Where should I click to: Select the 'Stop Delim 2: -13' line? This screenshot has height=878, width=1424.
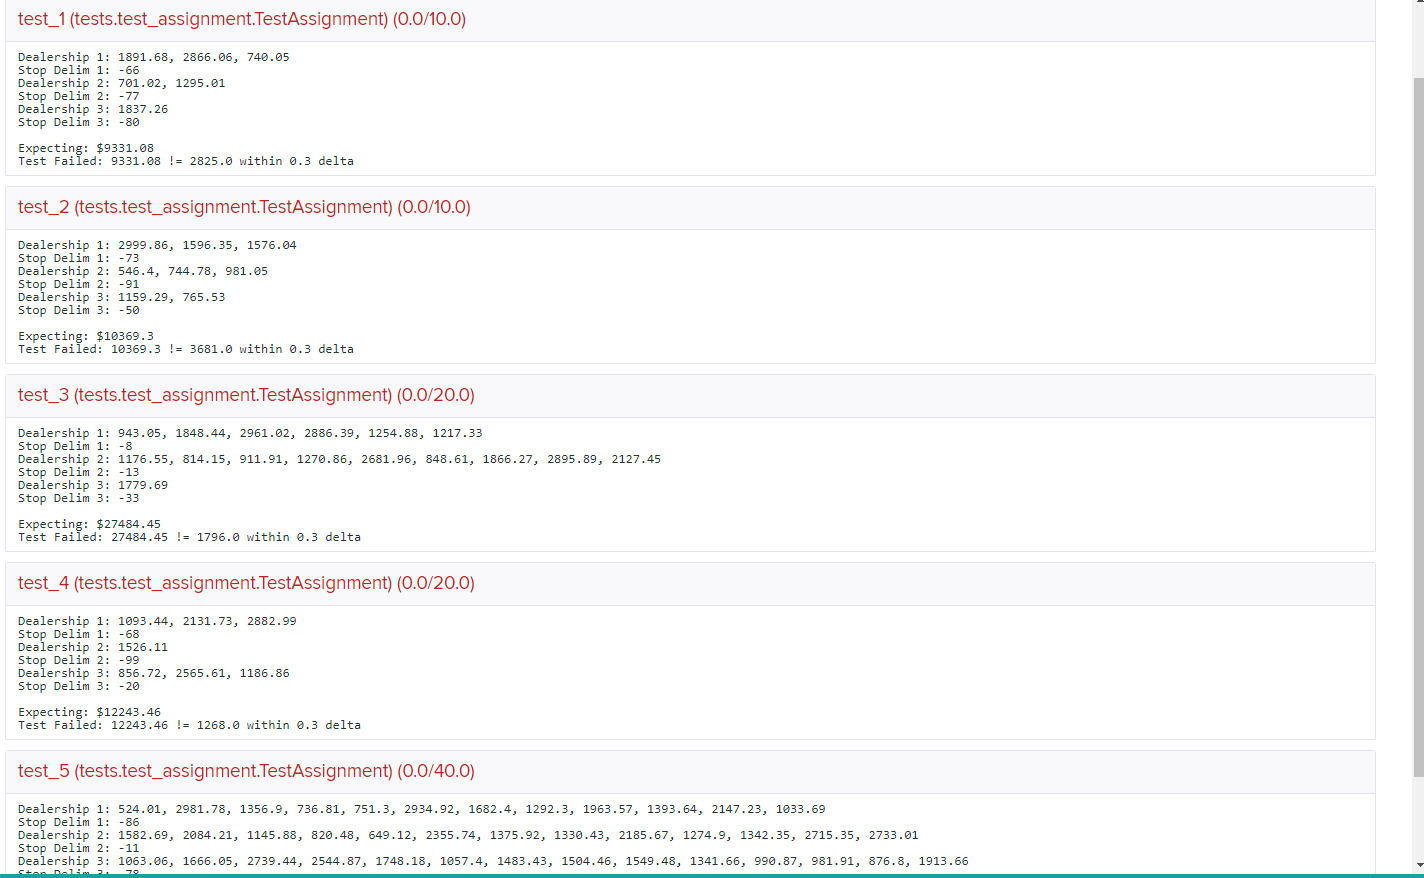point(79,472)
